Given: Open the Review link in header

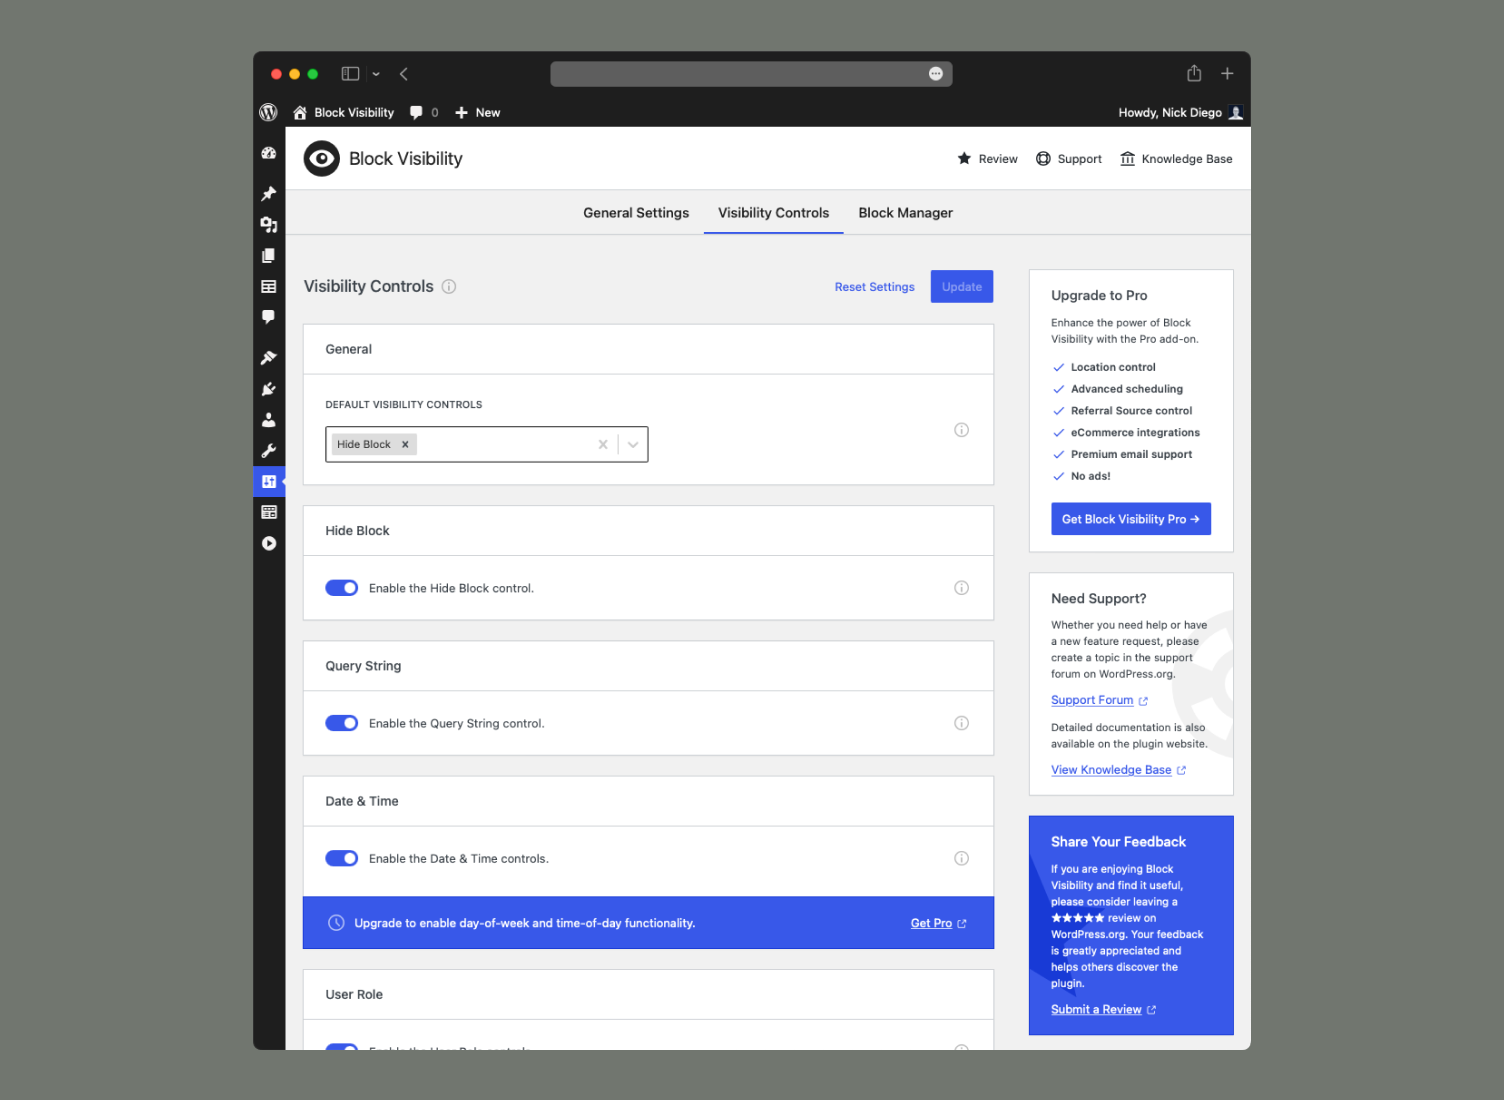Looking at the screenshot, I should [x=988, y=159].
